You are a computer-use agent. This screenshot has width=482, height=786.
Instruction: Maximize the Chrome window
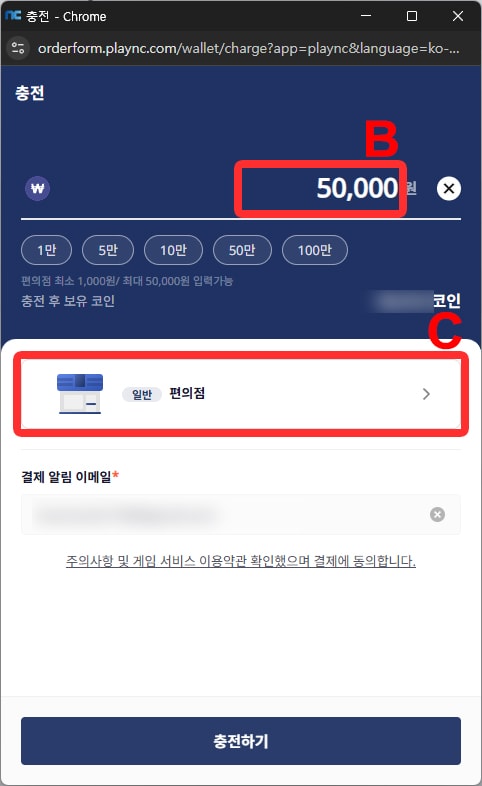[x=412, y=16]
